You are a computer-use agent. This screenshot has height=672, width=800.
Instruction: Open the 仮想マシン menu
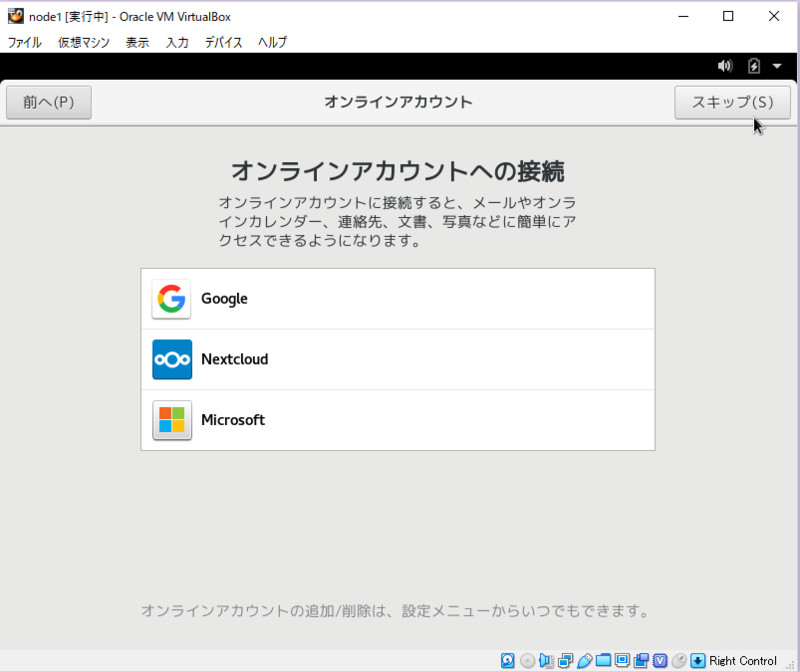tap(84, 42)
